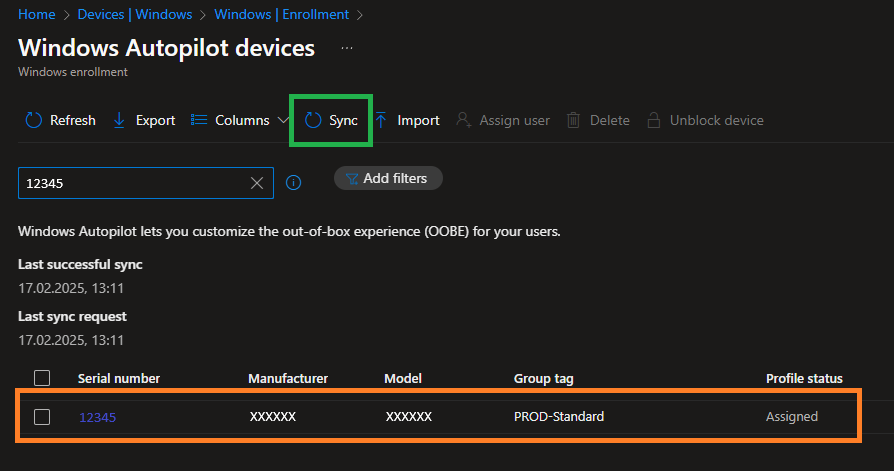The height and width of the screenshot is (471, 894).
Task: Click the Export download arrow icon
Action: coord(119,120)
